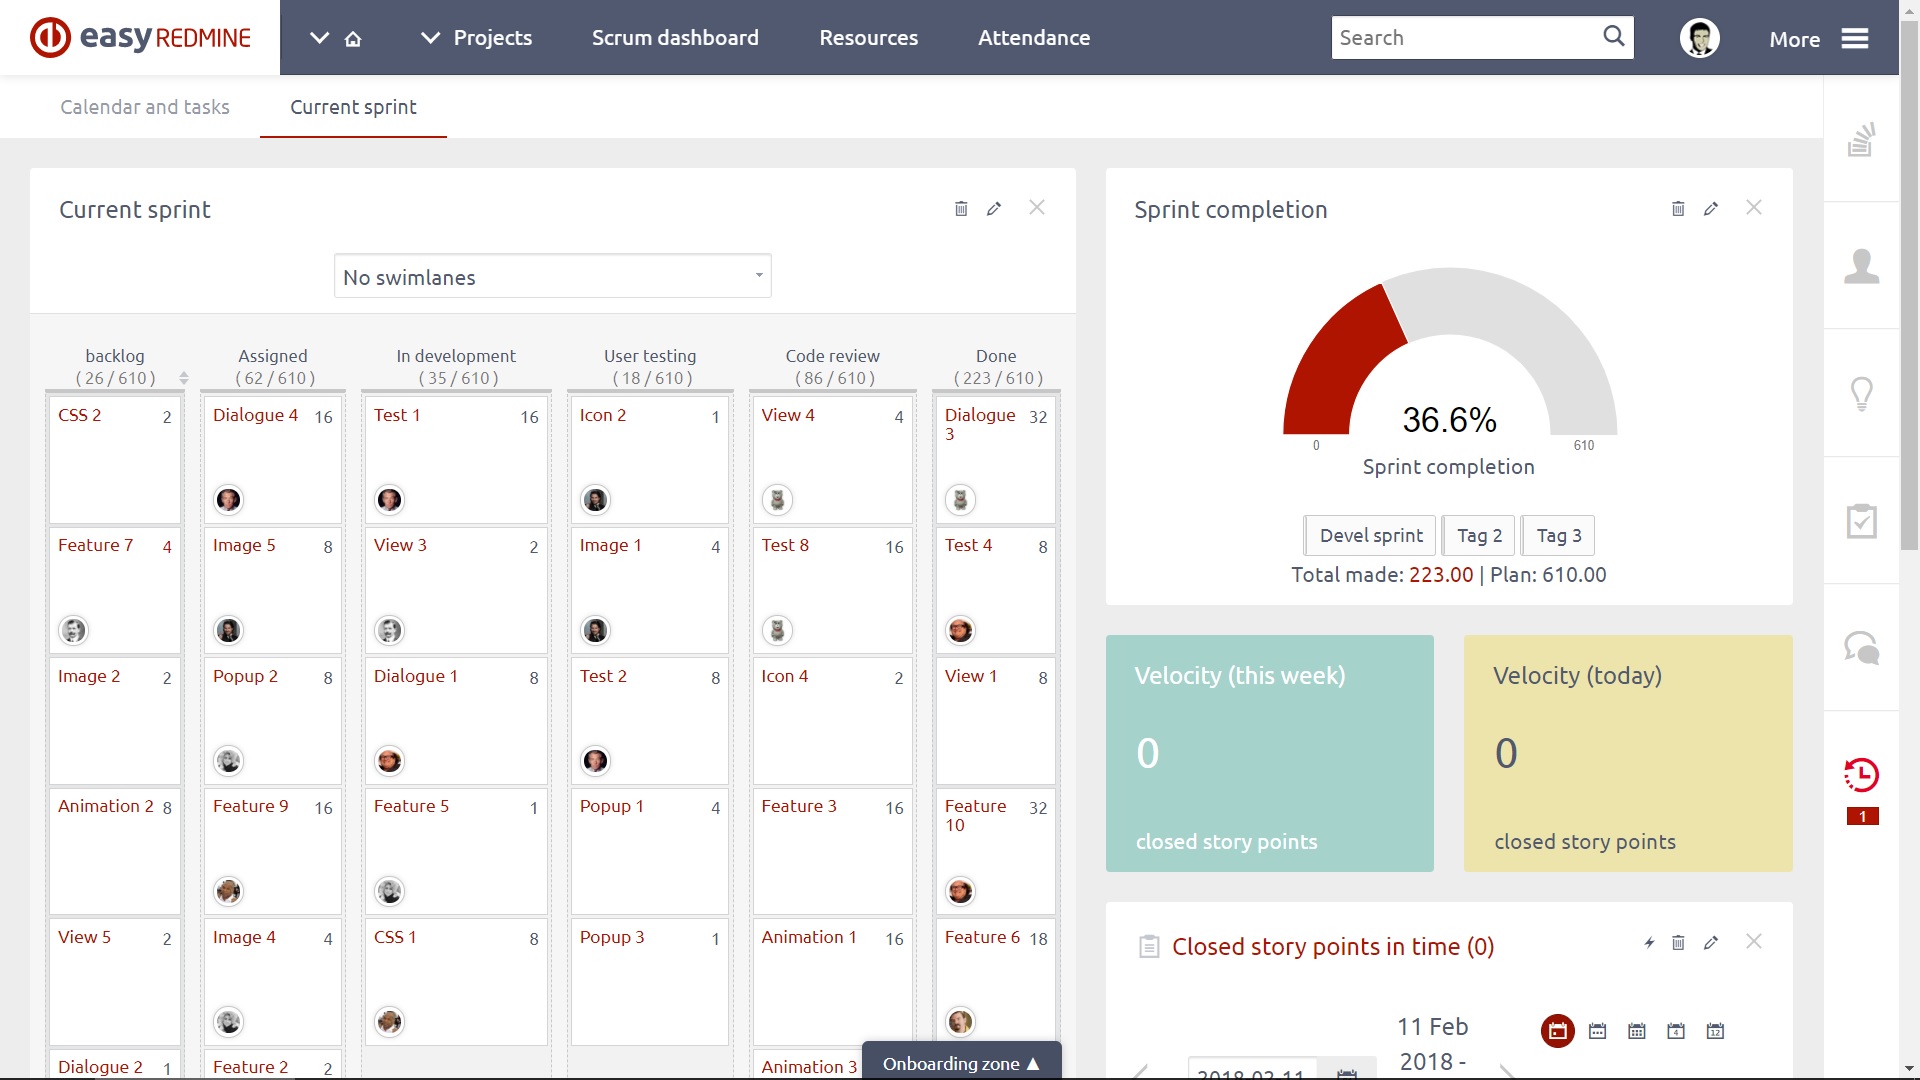
Task: Click the Tag 3 button
Action: point(1558,535)
